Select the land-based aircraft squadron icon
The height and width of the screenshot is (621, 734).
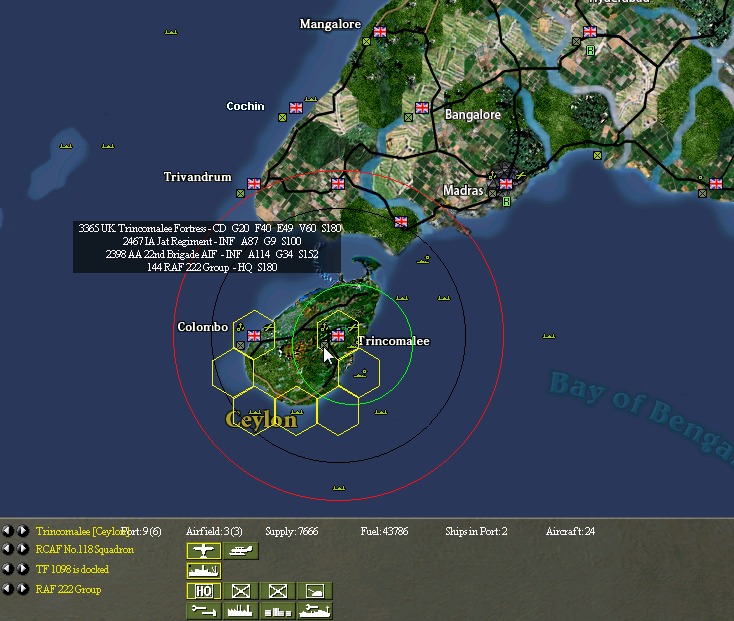coord(204,550)
